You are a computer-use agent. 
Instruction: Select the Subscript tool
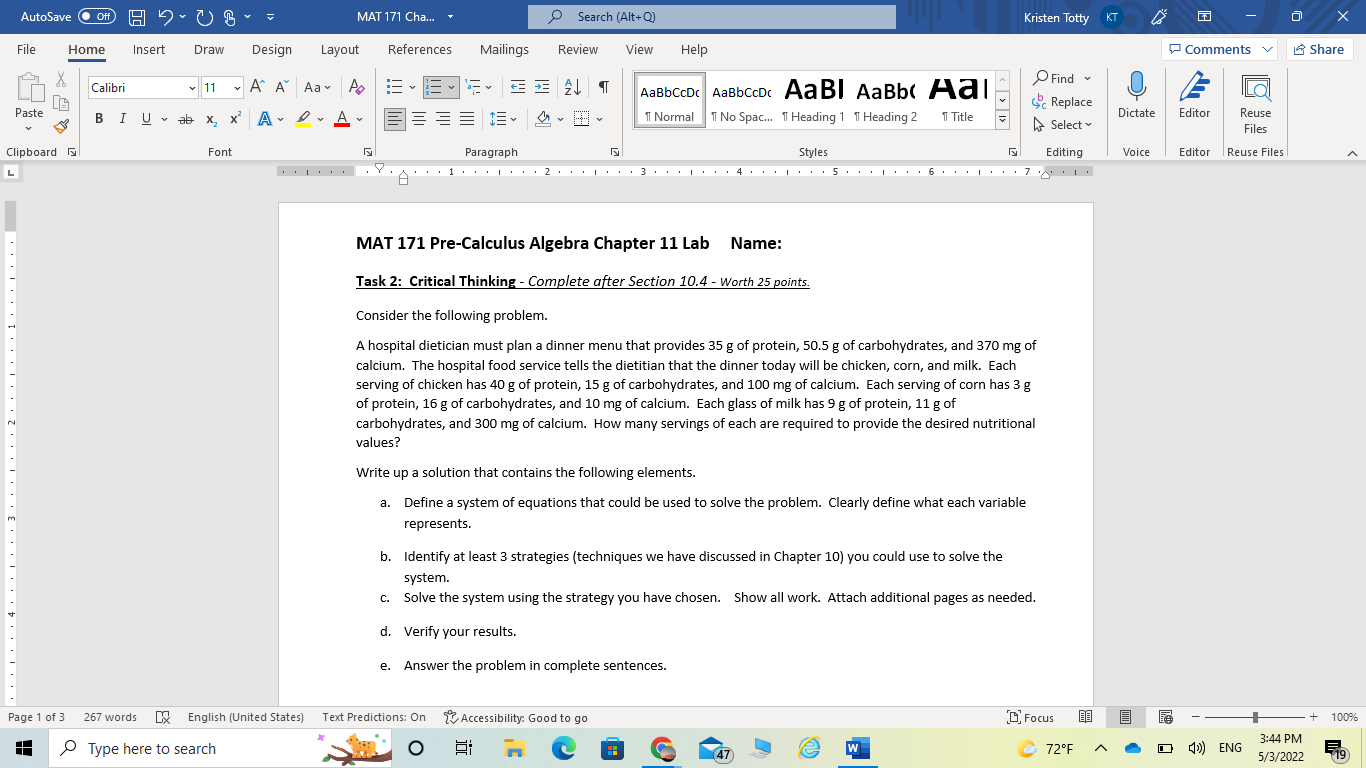211,118
